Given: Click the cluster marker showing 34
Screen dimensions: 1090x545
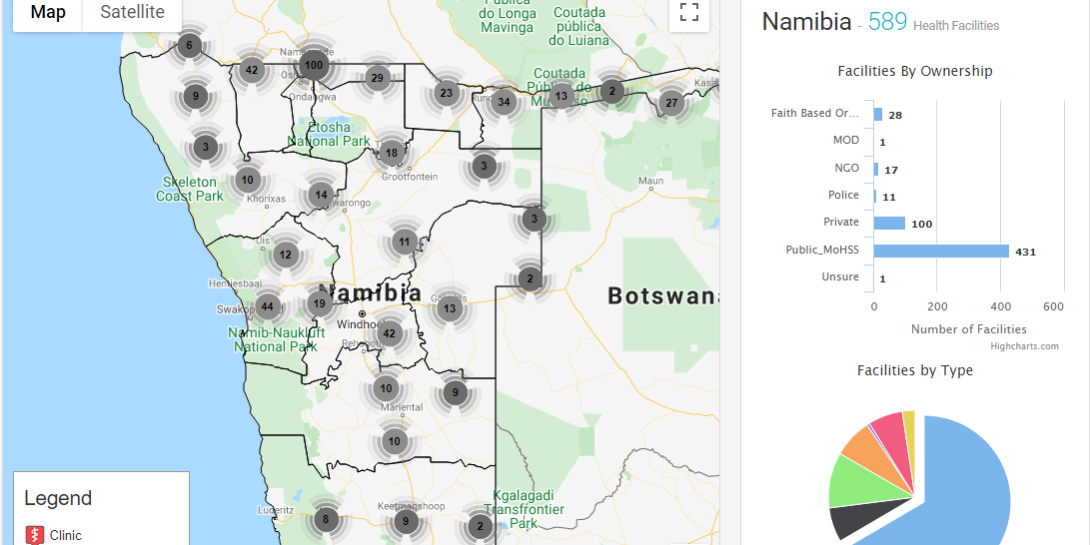Looking at the screenshot, I should tap(504, 102).
